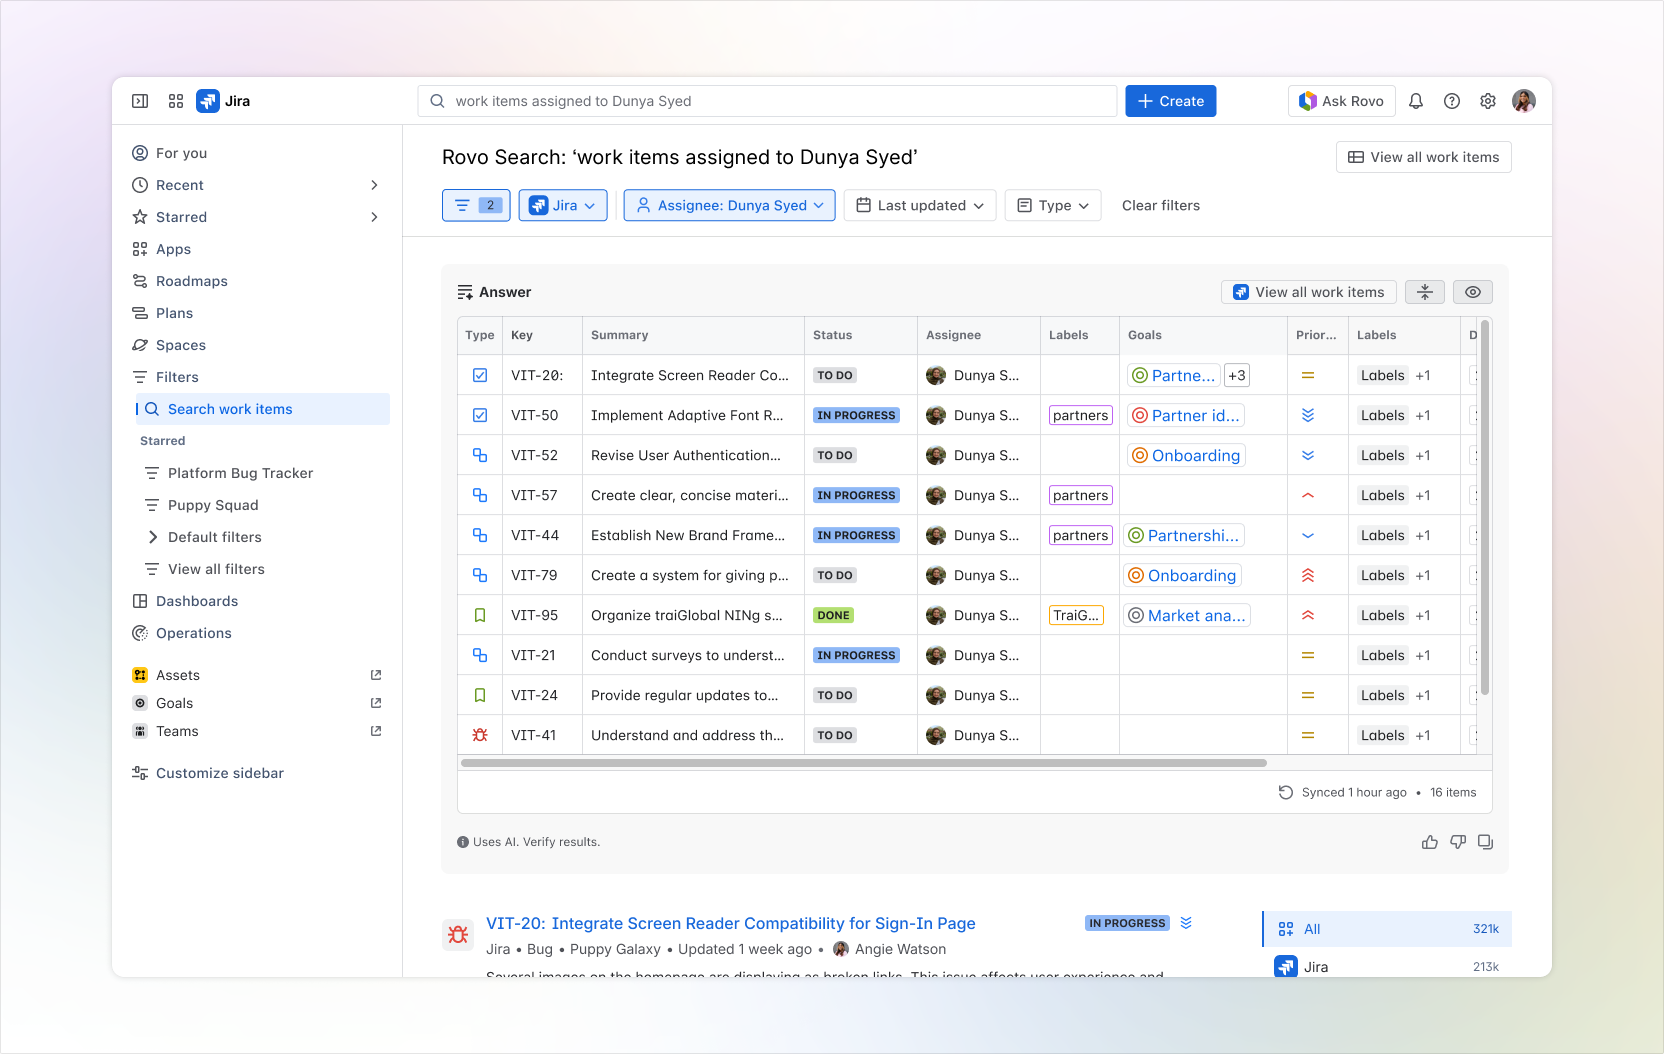Expand the +1 labels for VIT-21
This screenshot has height=1054, width=1664.
pyautogui.click(x=1423, y=655)
